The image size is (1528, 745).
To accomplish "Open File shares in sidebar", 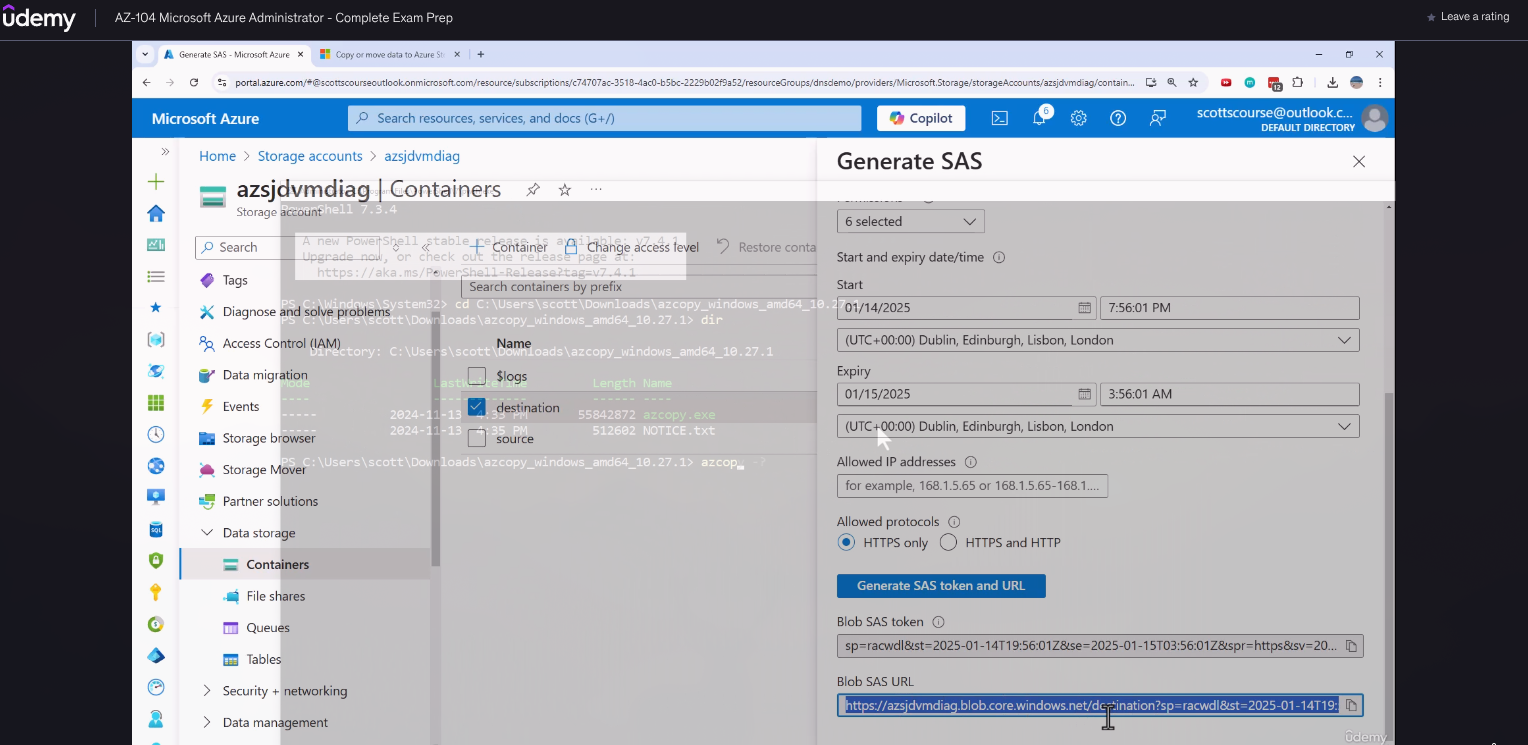I will (275, 596).
